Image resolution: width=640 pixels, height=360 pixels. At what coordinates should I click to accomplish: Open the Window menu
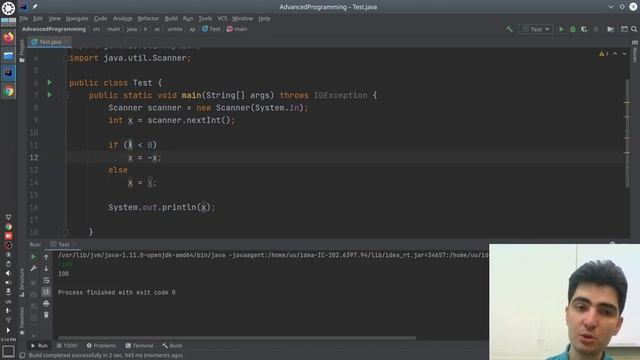point(242,18)
